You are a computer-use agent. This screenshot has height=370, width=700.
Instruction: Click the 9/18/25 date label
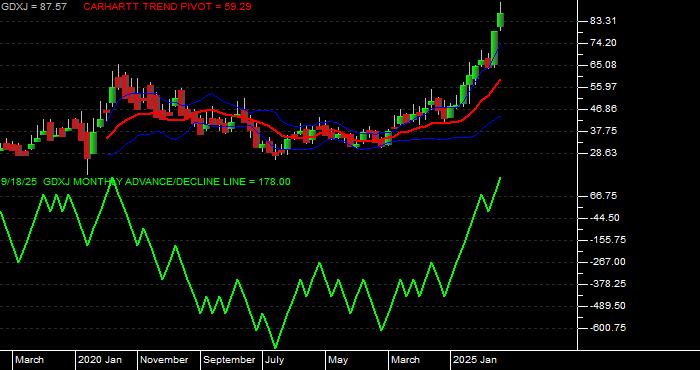19,182
